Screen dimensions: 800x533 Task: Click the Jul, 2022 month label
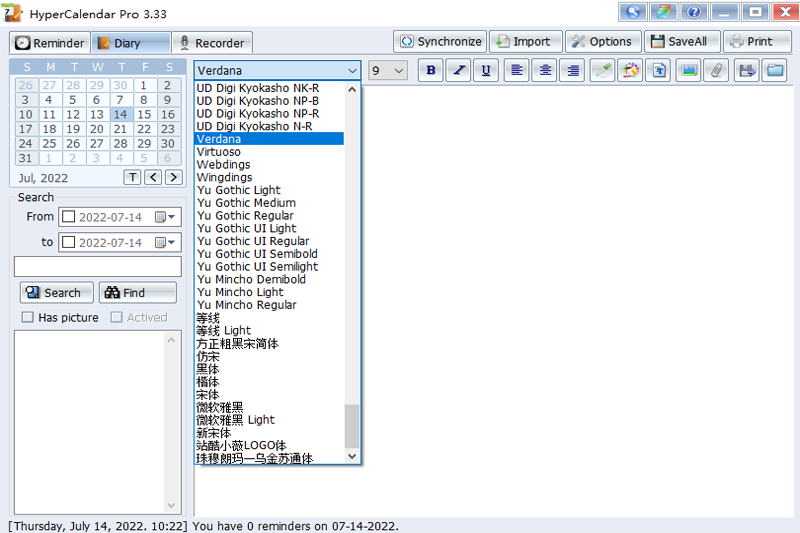click(43, 178)
